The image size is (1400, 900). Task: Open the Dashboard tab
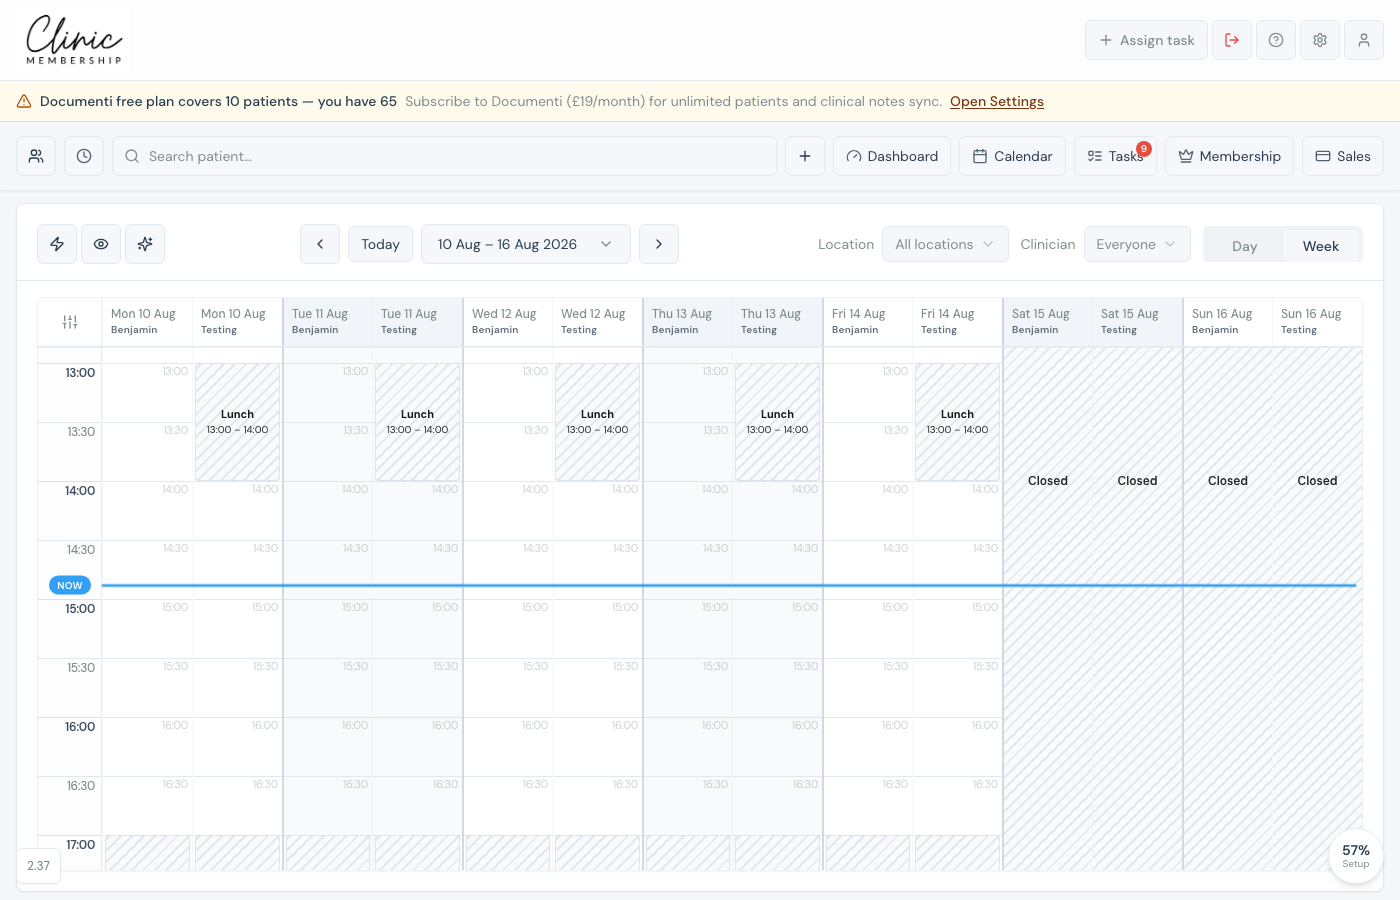892,156
